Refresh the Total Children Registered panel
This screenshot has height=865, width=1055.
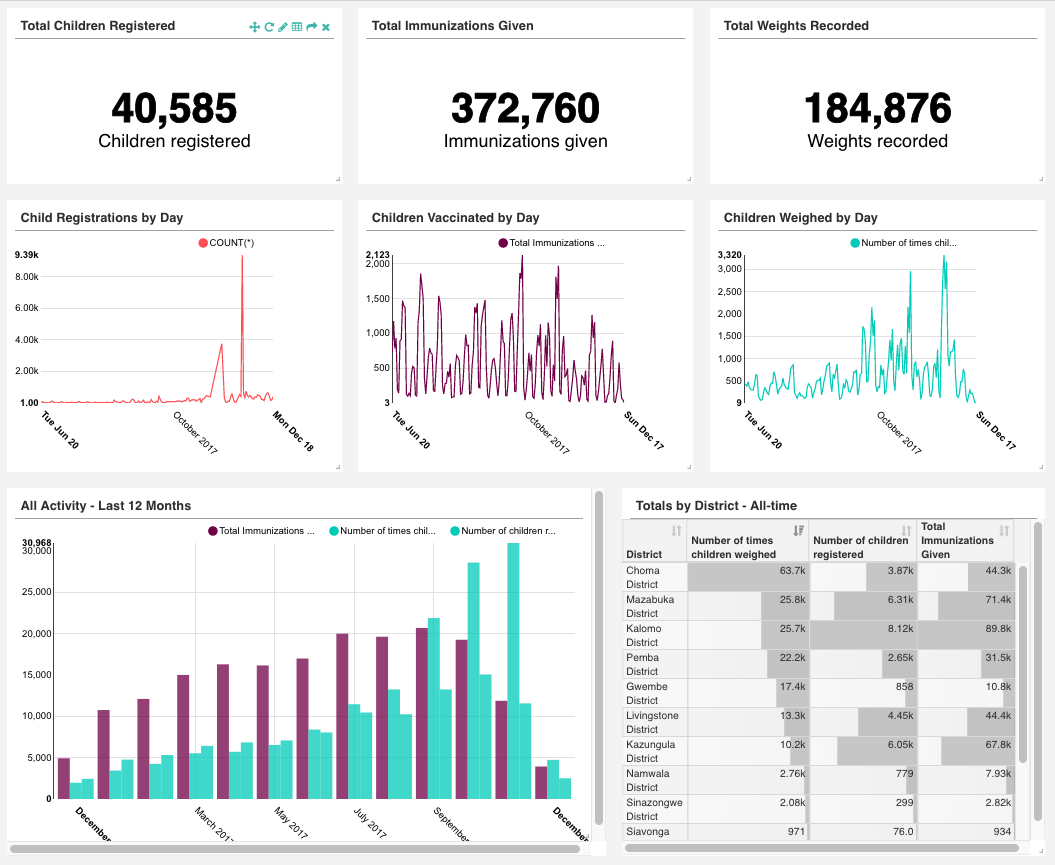269,27
